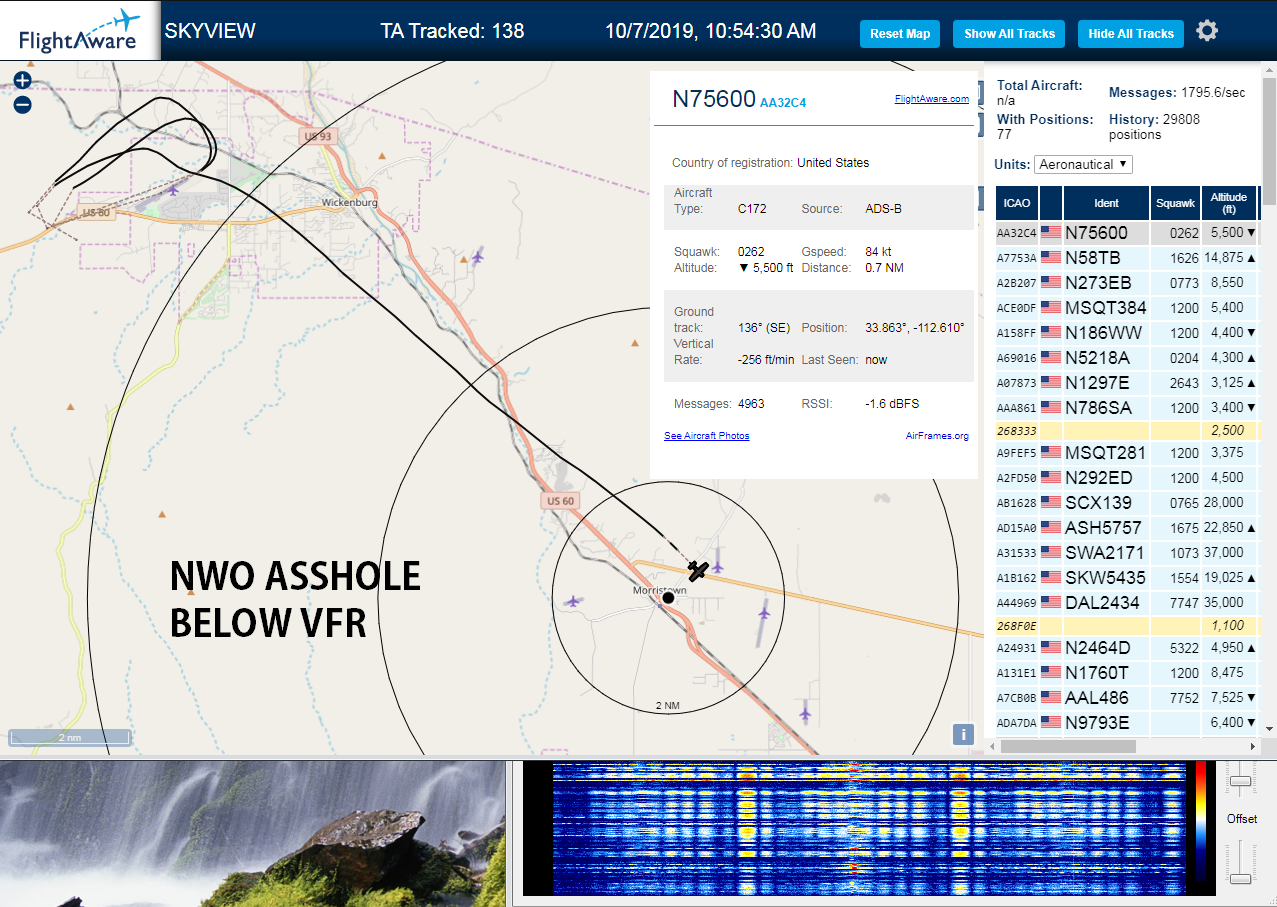This screenshot has width=1277, height=907.
Task: Select the N292ED row
Action: click(x=1126, y=478)
